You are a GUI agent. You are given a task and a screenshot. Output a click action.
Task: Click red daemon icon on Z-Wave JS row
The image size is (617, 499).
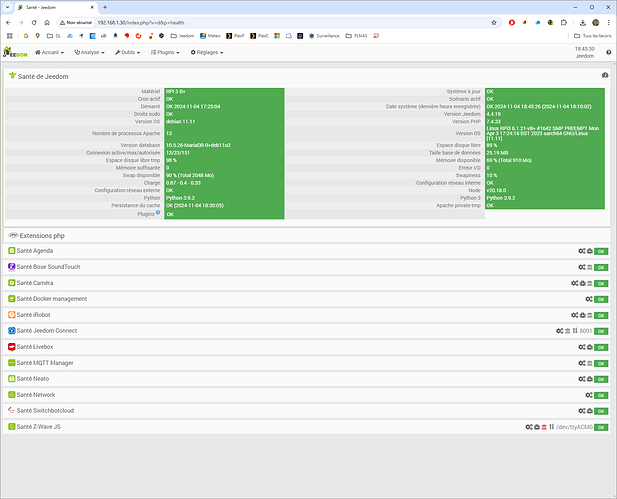click(x=544, y=427)
